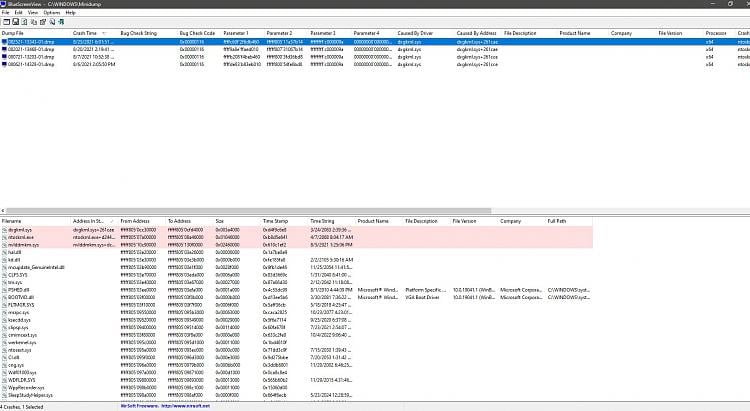The width and height of the screenshot is (750, 411).
Task: Select the nvlddmkm.sys driver row
Action: tap(296, 244)
